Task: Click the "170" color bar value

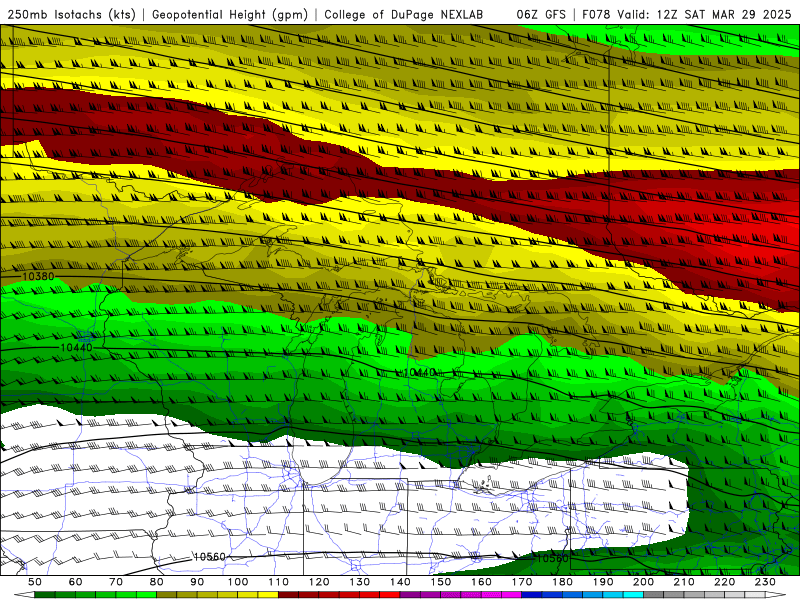Action: click(x=522, y=582)
